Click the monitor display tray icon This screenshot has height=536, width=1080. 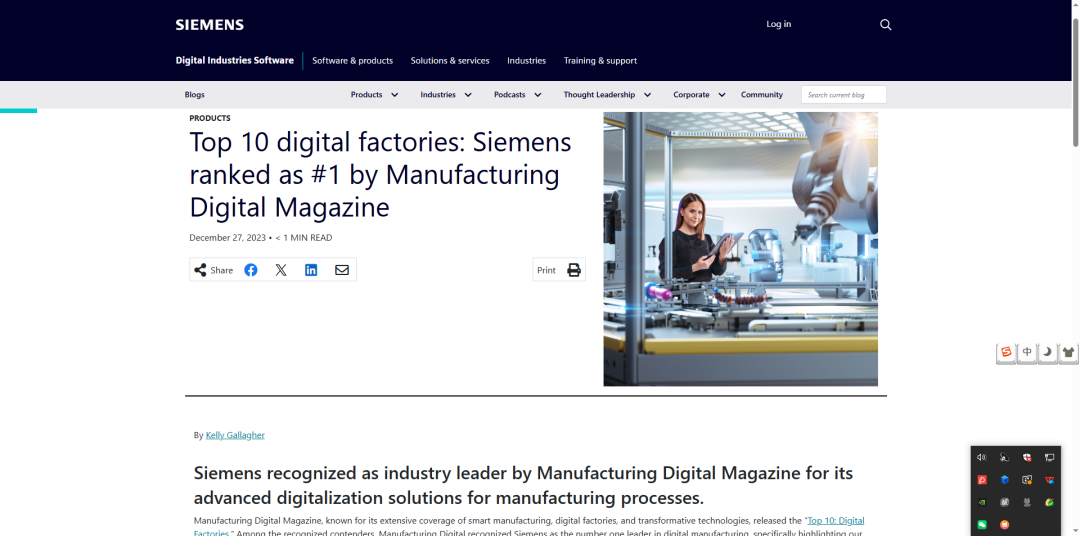click(1050, 457)
